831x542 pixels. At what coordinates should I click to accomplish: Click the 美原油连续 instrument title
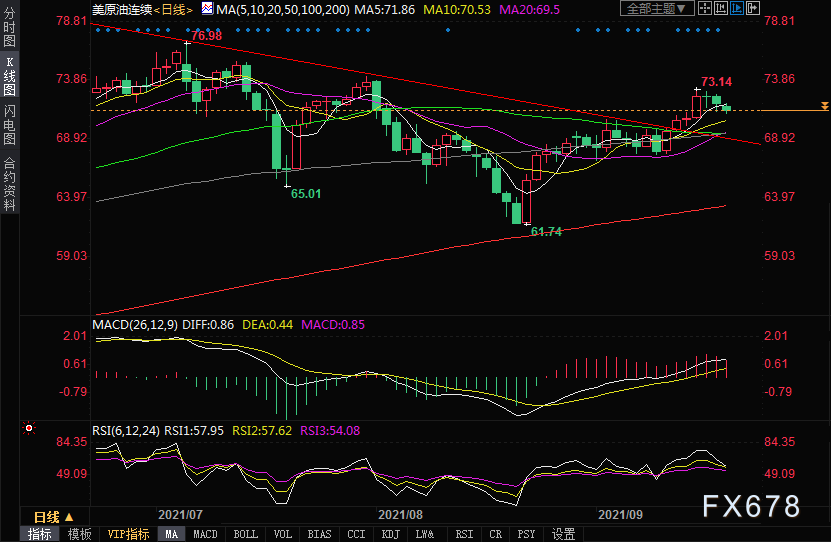tap(122, 10)
